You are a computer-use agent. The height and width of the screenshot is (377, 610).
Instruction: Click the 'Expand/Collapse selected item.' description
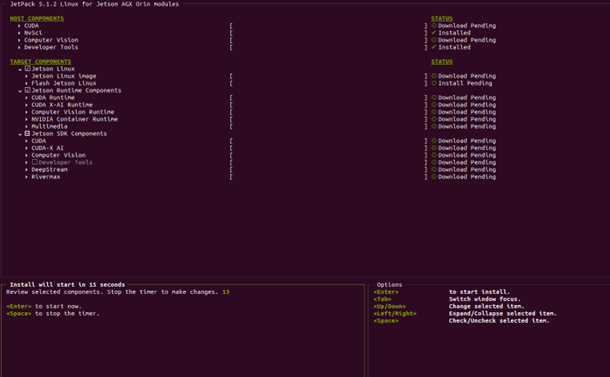503,314
